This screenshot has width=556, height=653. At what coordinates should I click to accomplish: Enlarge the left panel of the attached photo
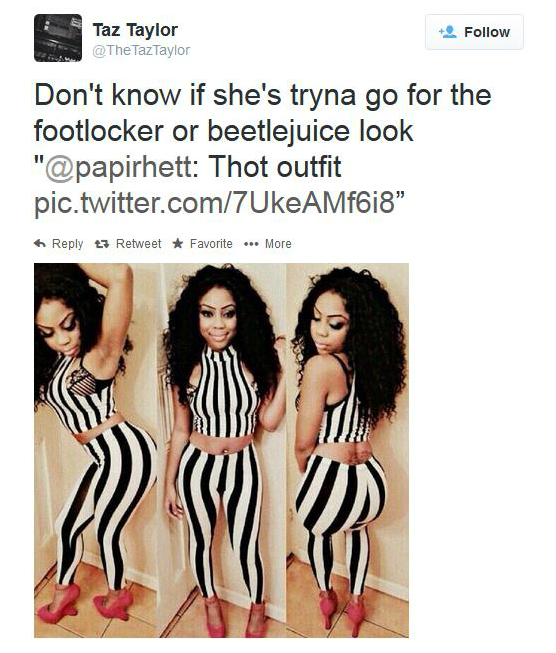97,450
